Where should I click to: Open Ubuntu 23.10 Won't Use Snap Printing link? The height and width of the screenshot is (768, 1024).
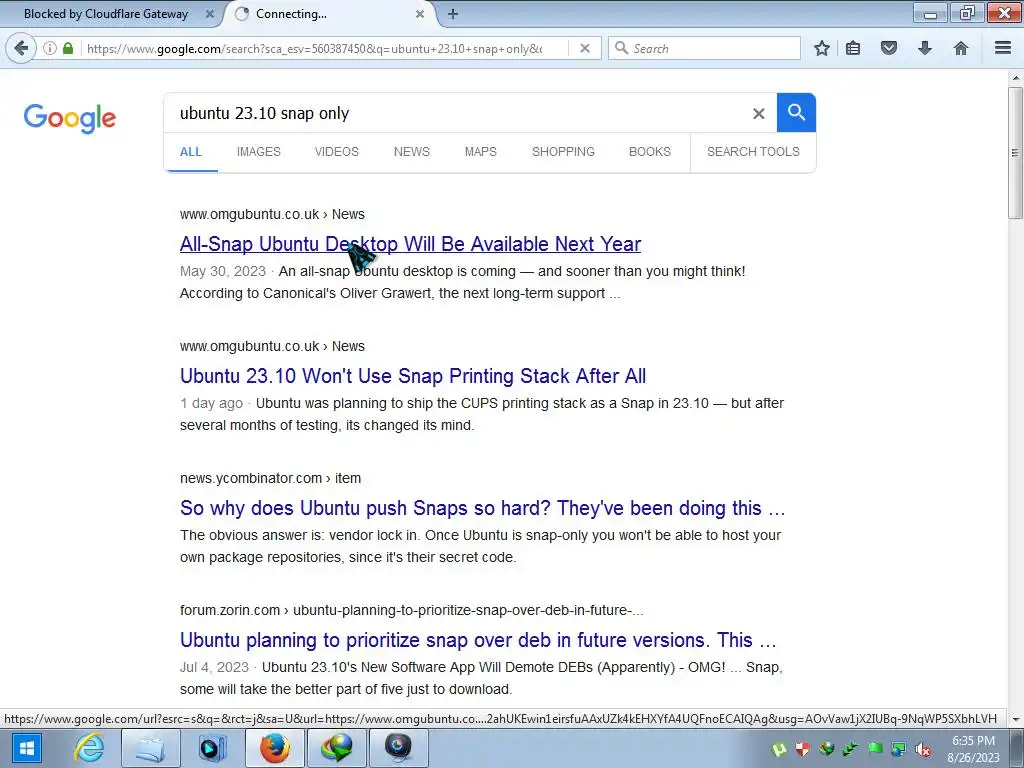(x=413, y=376)
